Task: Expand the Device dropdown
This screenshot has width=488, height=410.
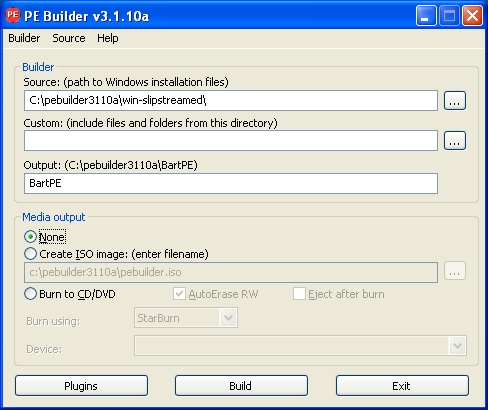Action: point(457,346)
